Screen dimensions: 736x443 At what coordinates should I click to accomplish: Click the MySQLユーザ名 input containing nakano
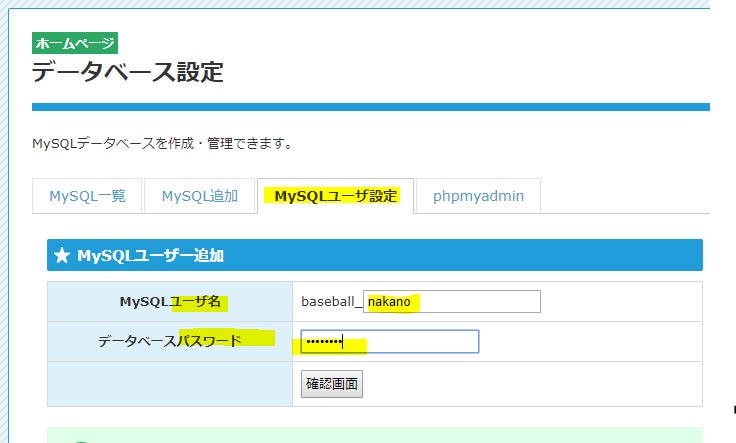point(452,301)
